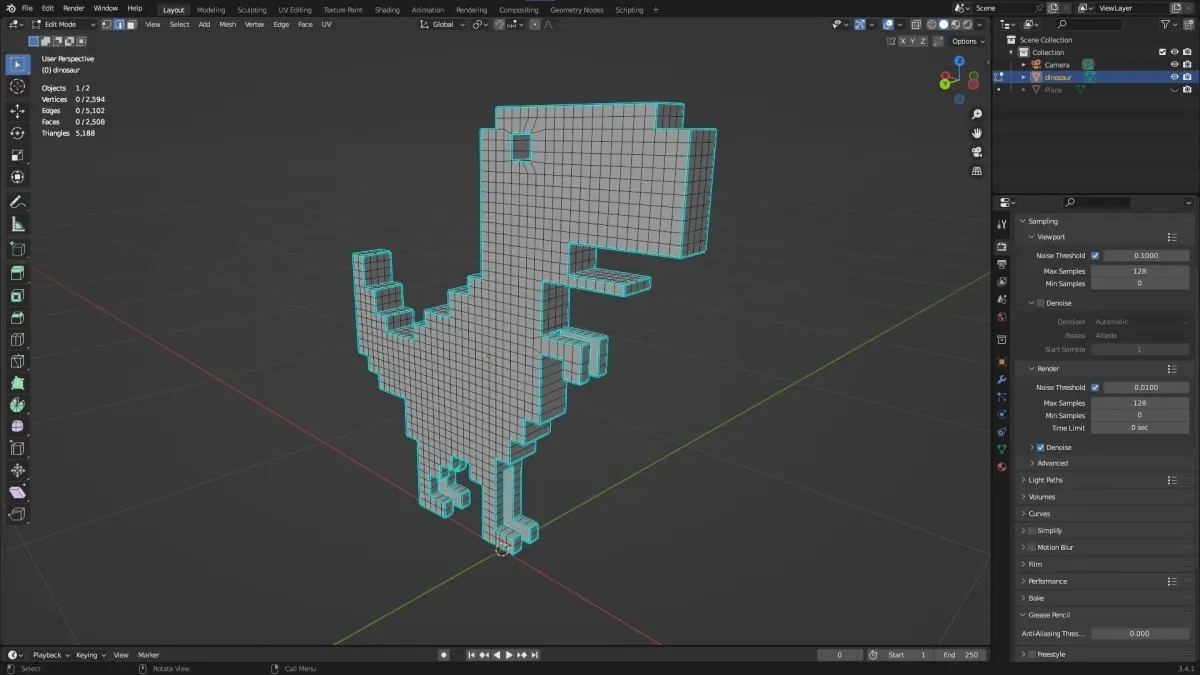Switch to the Shading workspace tab
Screen dimensions: 1200x675
(x=387, y=10)
